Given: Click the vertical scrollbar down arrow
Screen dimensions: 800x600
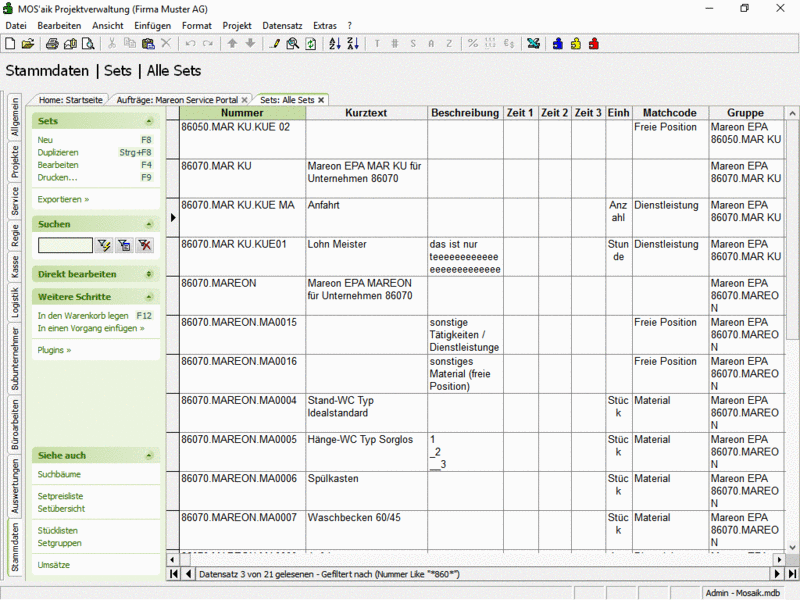Looking at the screenshot, I should coord(792,547).
